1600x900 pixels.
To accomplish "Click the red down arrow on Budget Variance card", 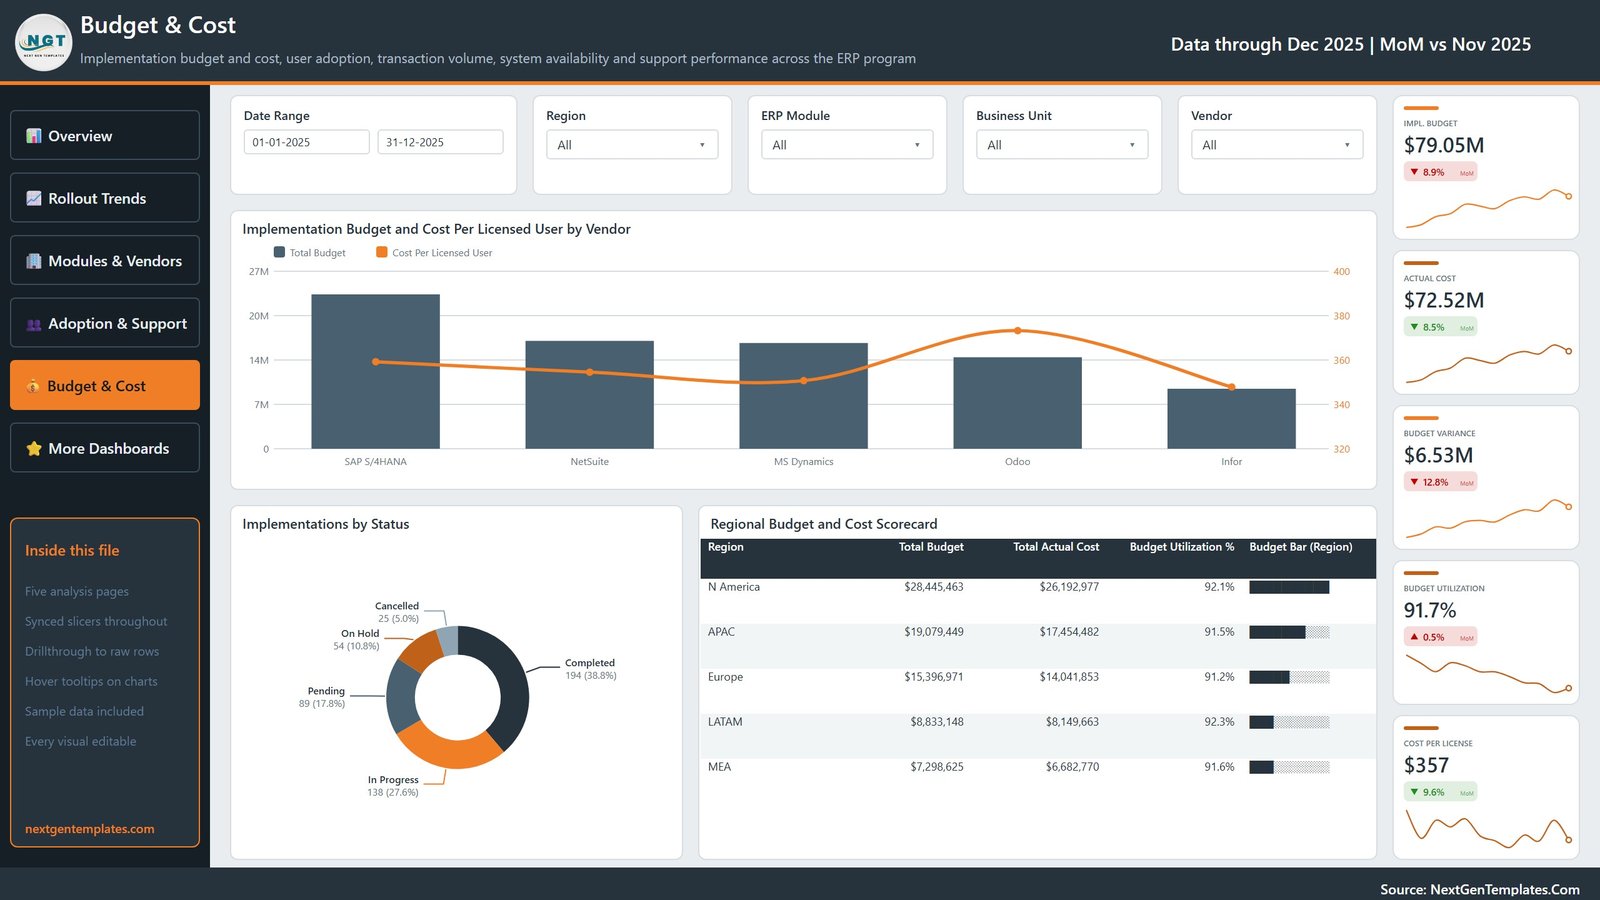I will (x=1414, y=482).
